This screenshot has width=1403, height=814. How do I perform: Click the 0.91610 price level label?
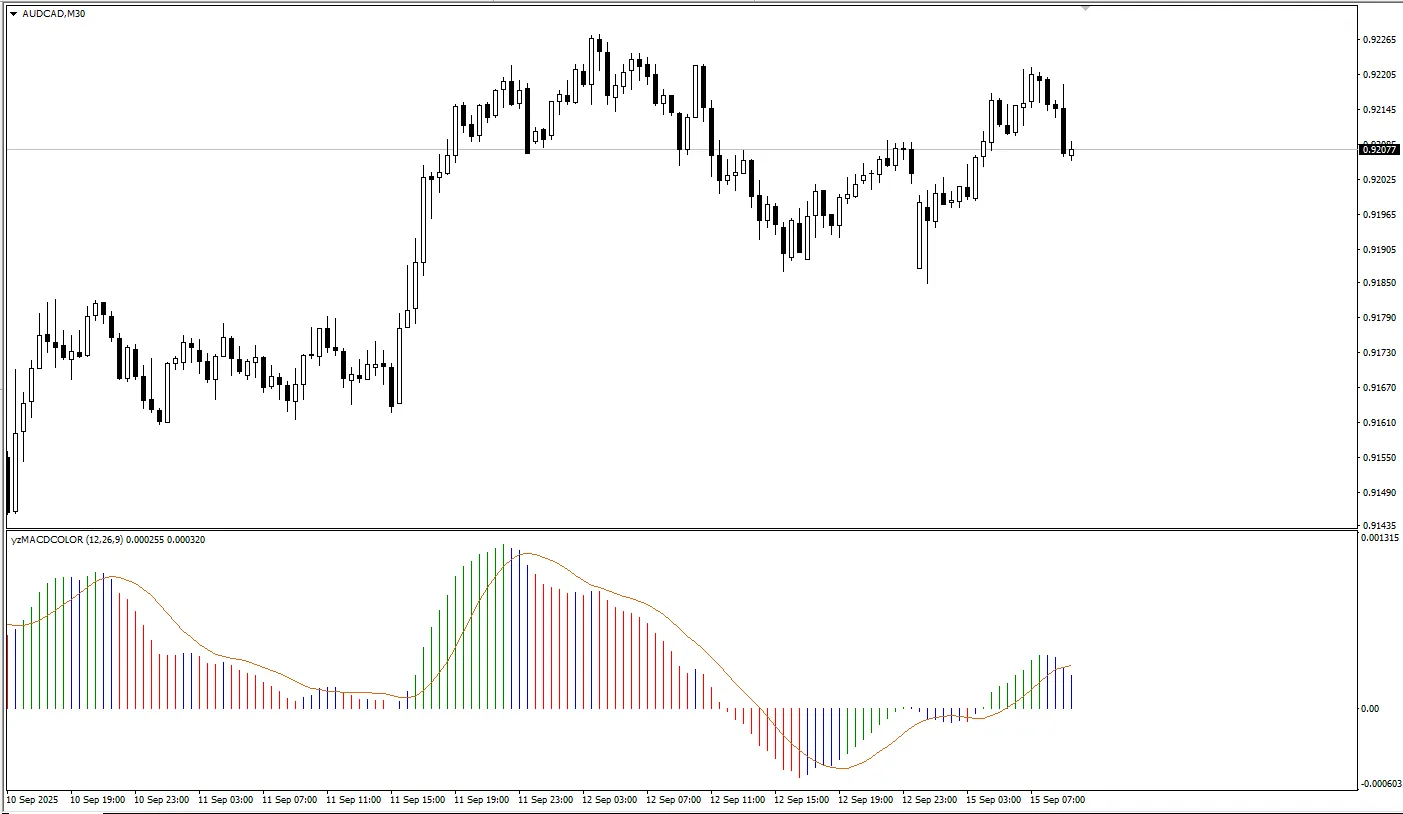point(1379,423)
